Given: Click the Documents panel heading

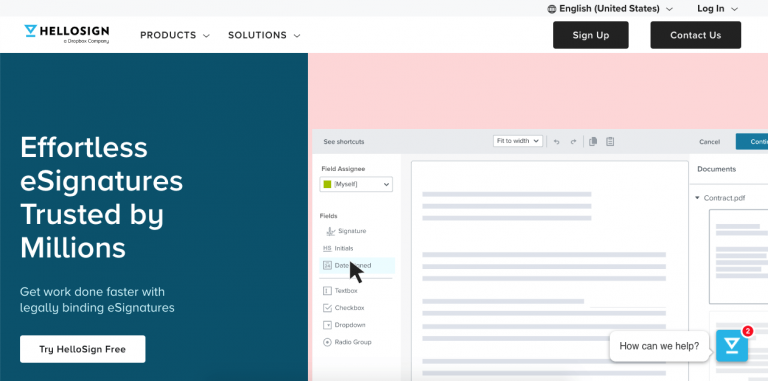Looking at the screenshot, I should pos(717,169).
